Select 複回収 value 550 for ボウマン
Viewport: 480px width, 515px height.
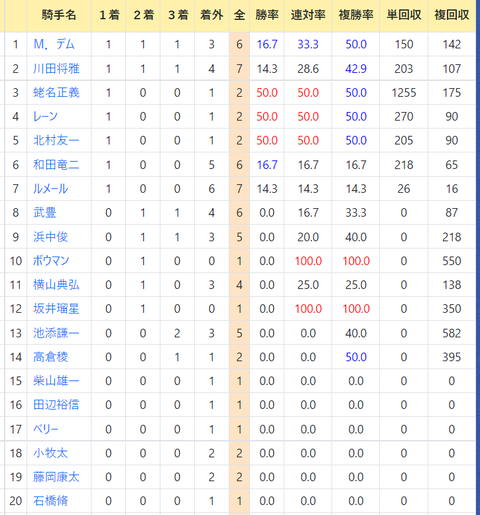coord(452,261)
